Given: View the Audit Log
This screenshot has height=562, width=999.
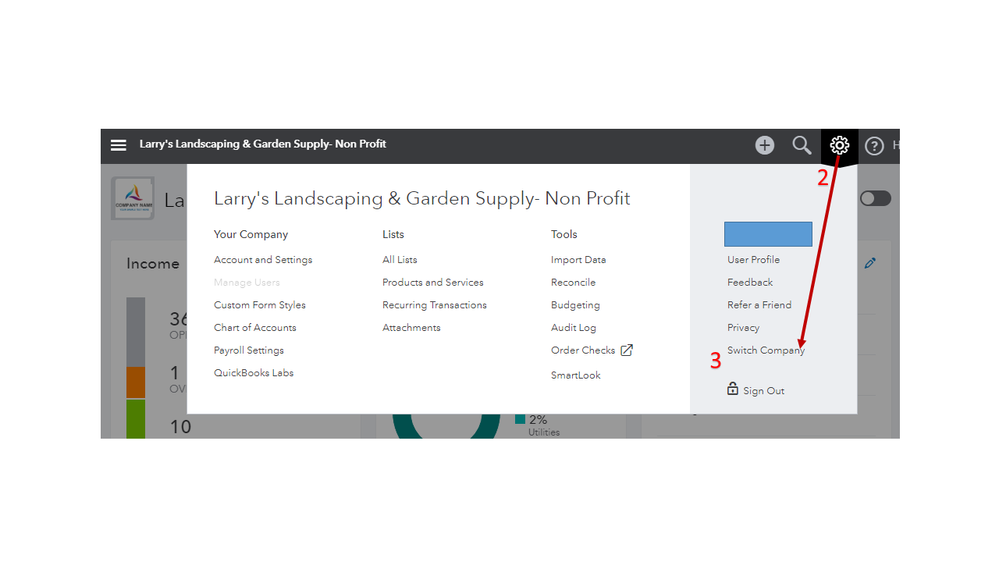Looking at the screenshot, I should (x=573, y=328).
